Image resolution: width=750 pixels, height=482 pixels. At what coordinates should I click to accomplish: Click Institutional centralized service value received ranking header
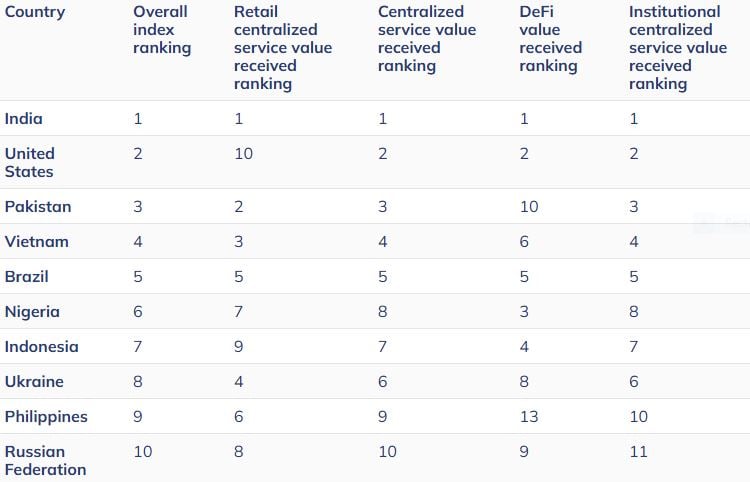pos(675,48)
